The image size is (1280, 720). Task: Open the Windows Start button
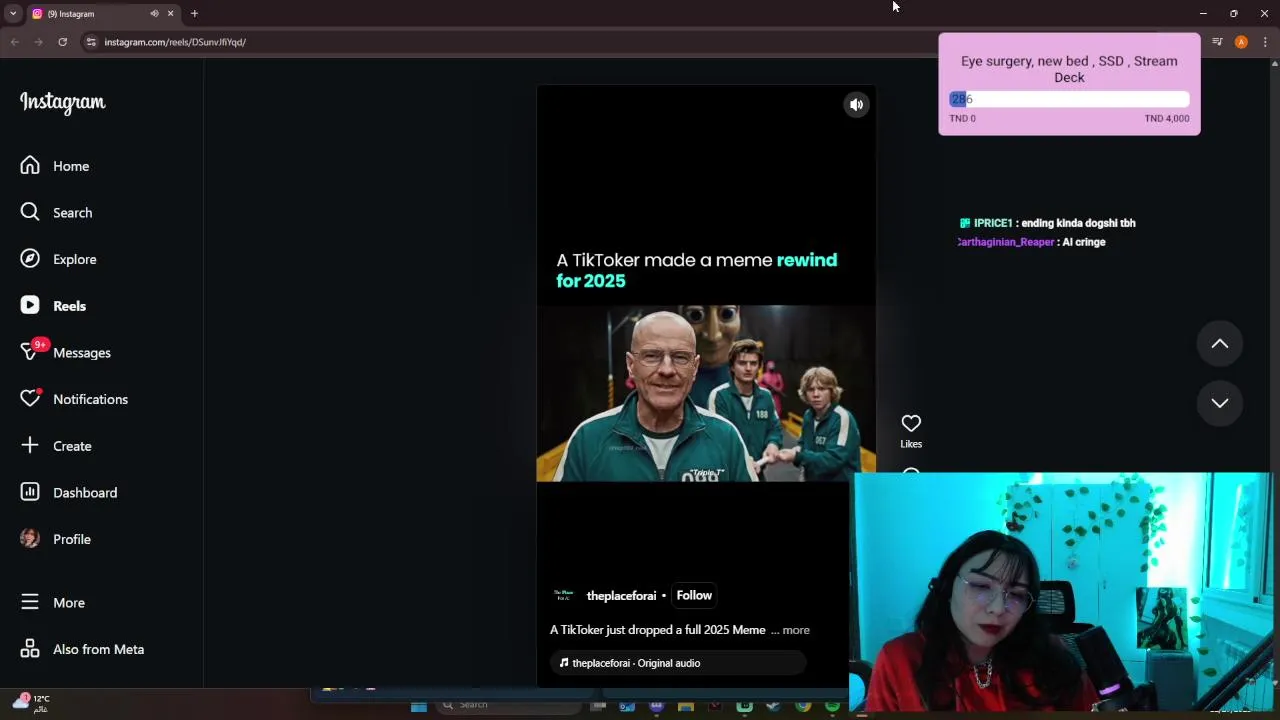pyautogui.click(x=419, y=706)
